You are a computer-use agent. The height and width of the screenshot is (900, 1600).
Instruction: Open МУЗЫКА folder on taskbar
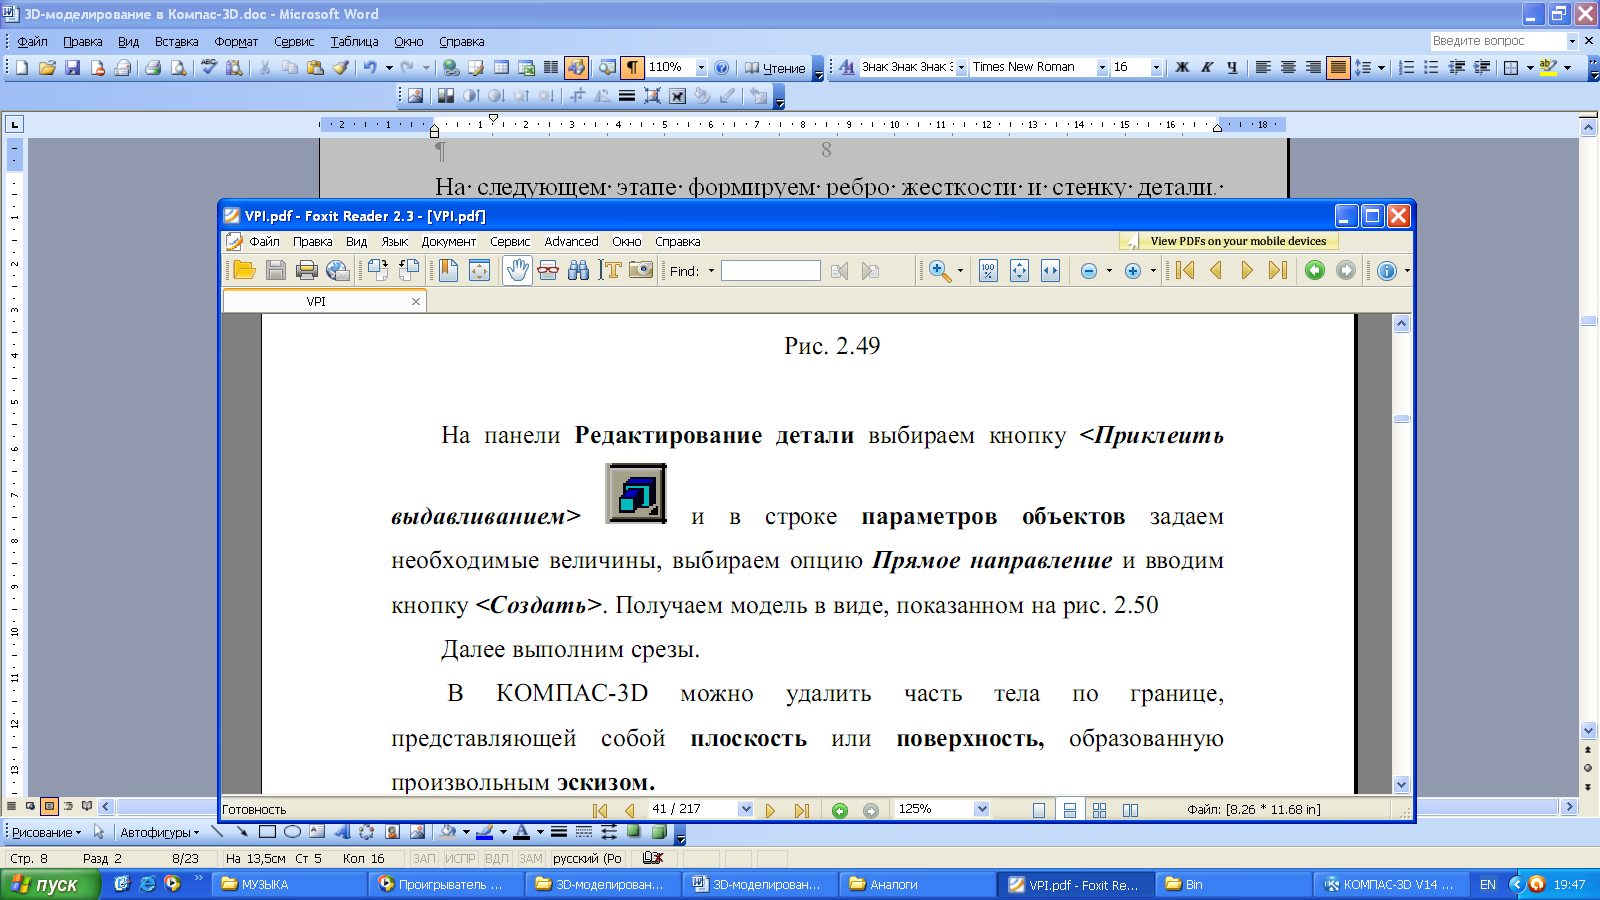[290, 884]
